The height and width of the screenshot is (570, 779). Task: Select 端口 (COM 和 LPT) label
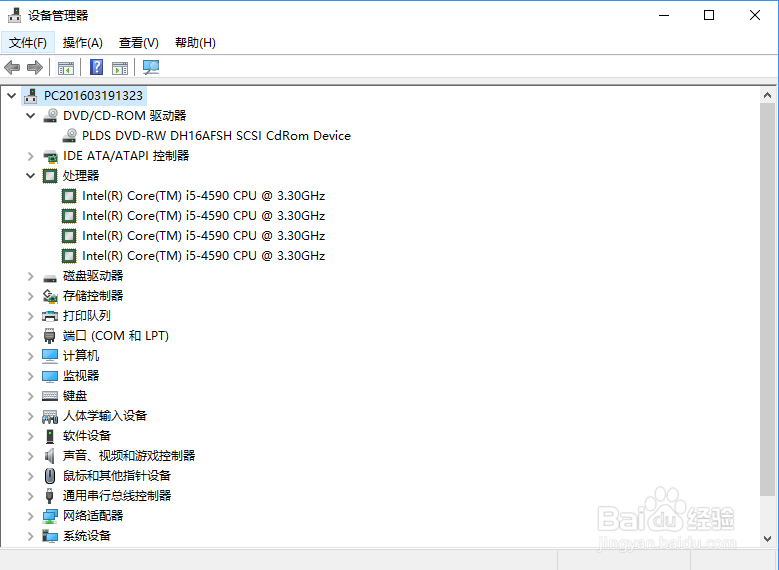pyautogui.click(x=116, y=336)
